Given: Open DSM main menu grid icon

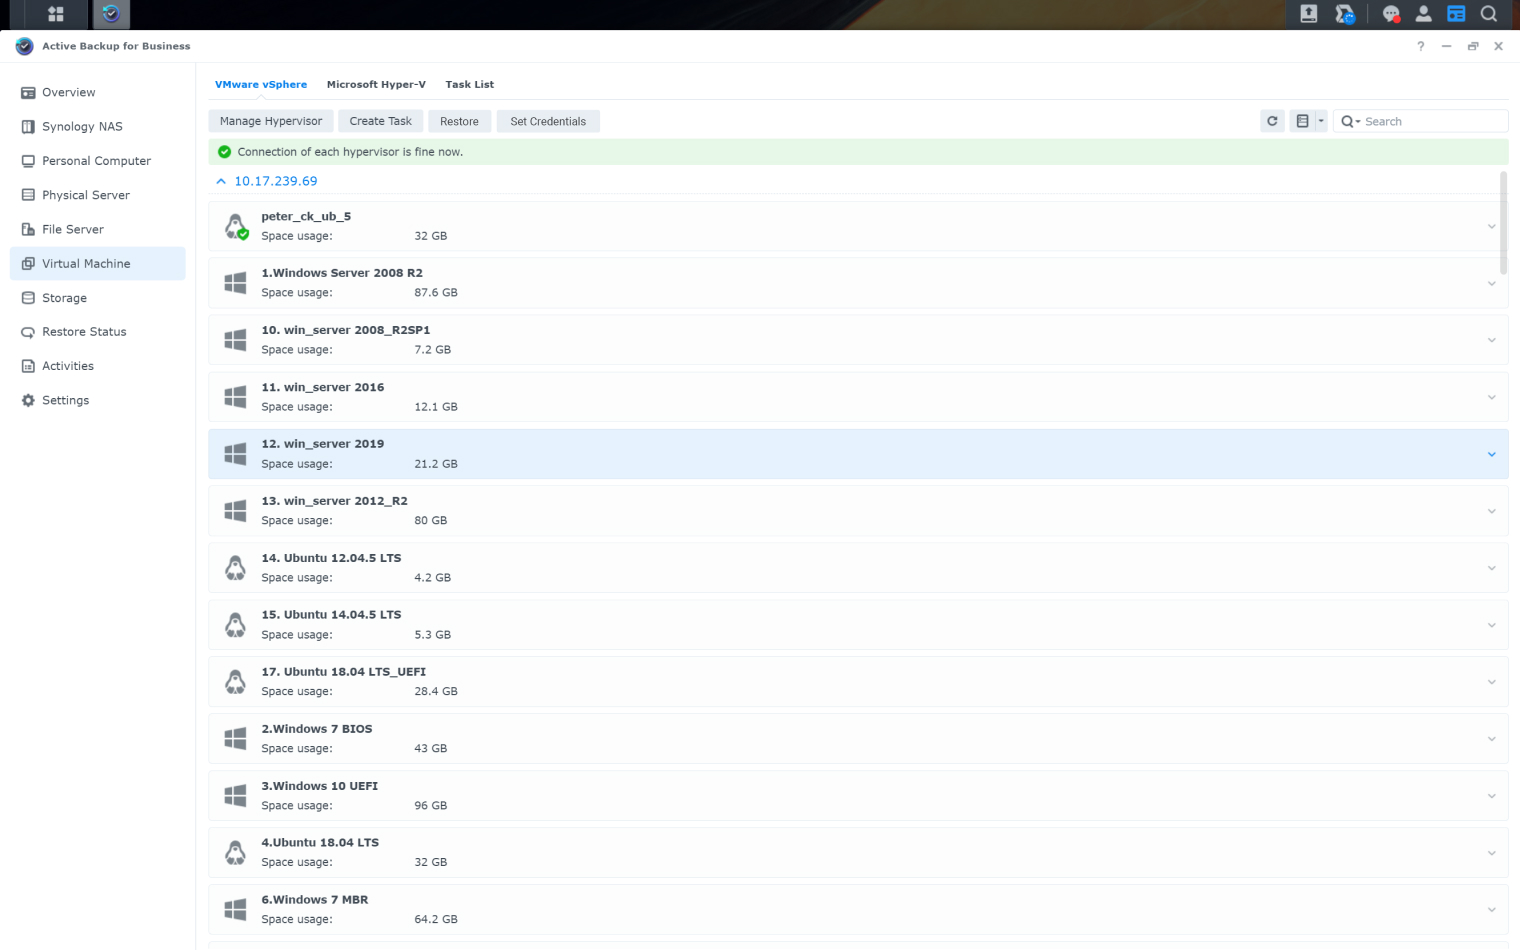Looking at the screenshot, I should 56,14.
